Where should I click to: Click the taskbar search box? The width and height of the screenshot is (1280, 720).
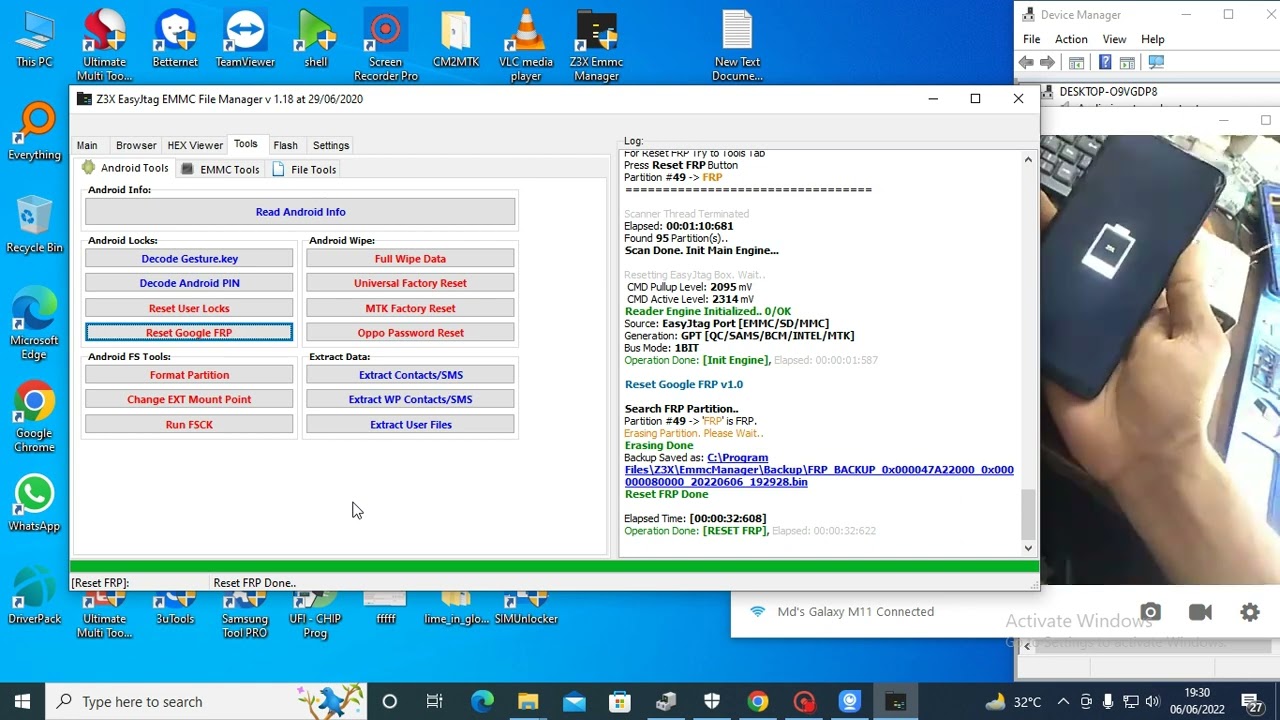tap(207, 702)
